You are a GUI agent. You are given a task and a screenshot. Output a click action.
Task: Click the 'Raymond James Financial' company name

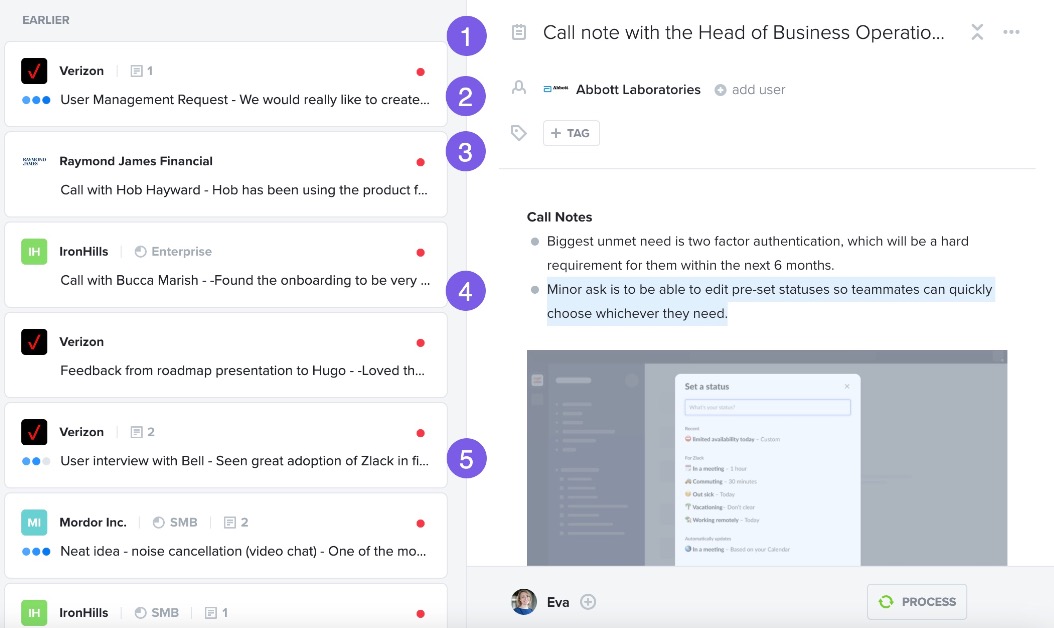click(x=136, y=161)
